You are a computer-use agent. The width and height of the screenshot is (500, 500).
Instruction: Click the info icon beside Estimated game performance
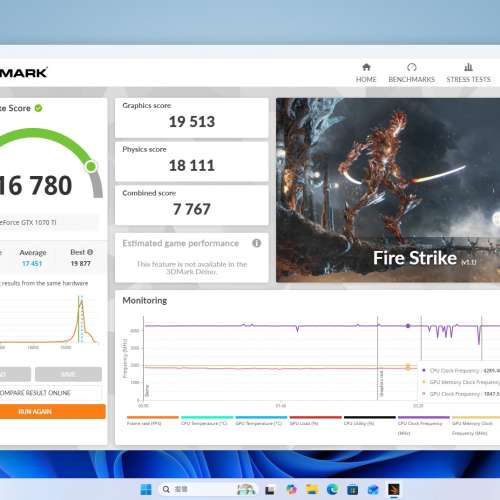click(256, 243)
